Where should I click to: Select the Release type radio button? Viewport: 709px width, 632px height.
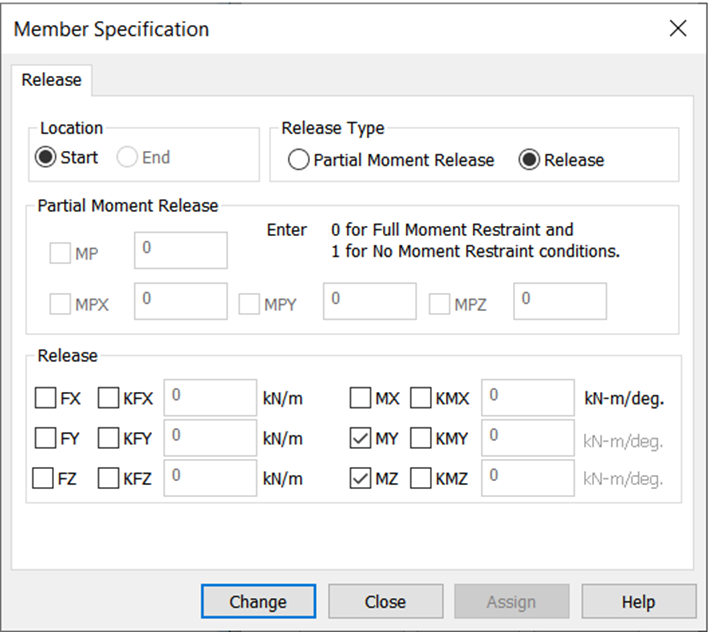tap(529, 160)
